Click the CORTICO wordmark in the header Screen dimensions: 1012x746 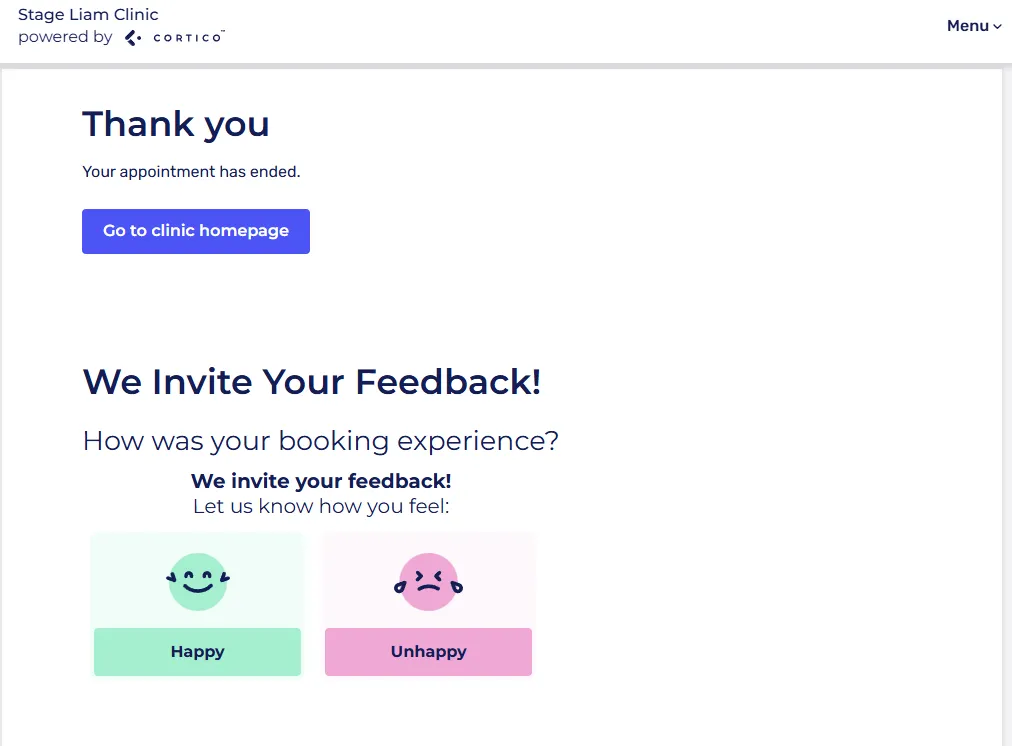[189, 38]
